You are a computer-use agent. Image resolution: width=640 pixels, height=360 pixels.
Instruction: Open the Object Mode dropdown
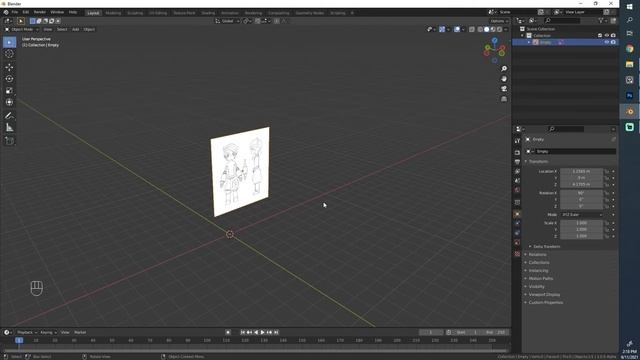[22, 29]
